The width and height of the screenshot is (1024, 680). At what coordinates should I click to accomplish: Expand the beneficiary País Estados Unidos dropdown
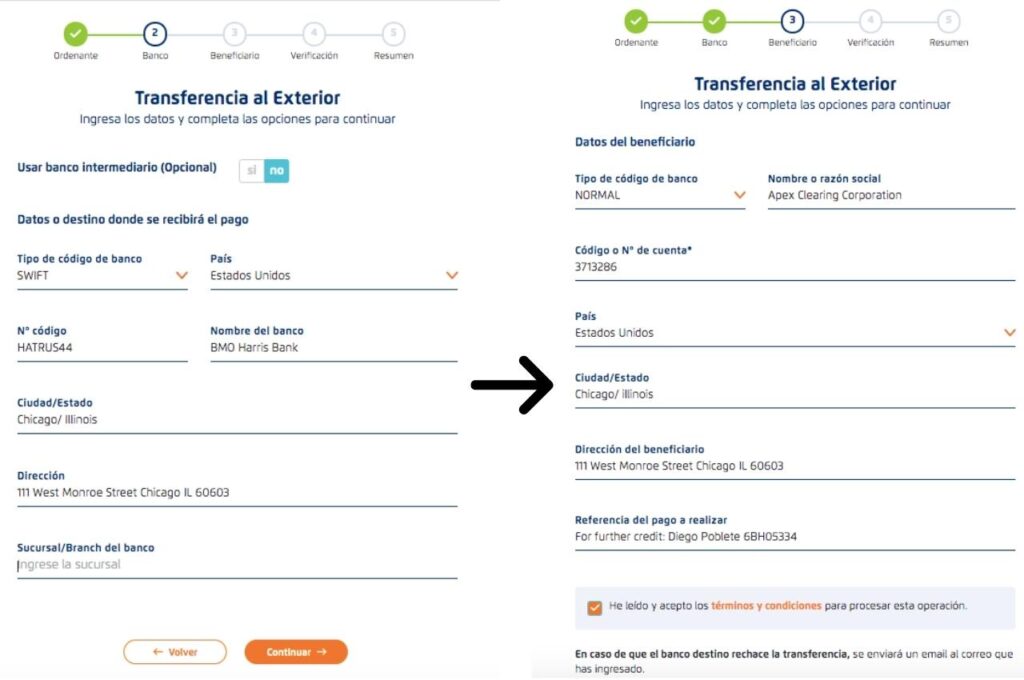point(795,332)
